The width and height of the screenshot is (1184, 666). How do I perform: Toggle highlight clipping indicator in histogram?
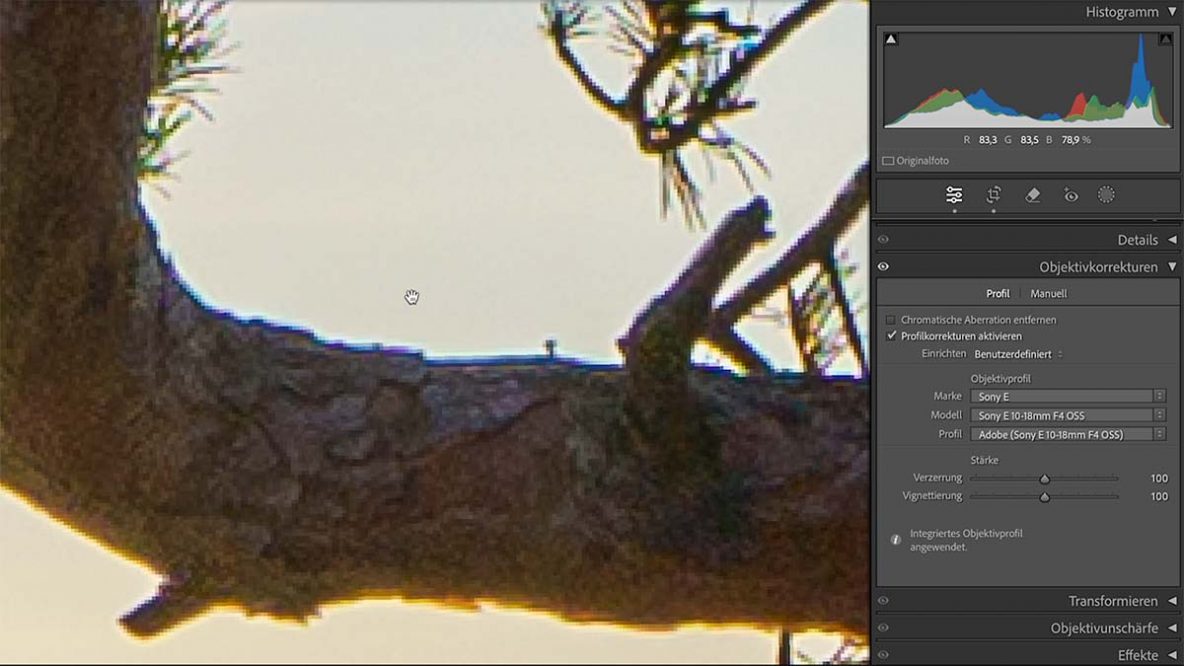point(1165,39)
